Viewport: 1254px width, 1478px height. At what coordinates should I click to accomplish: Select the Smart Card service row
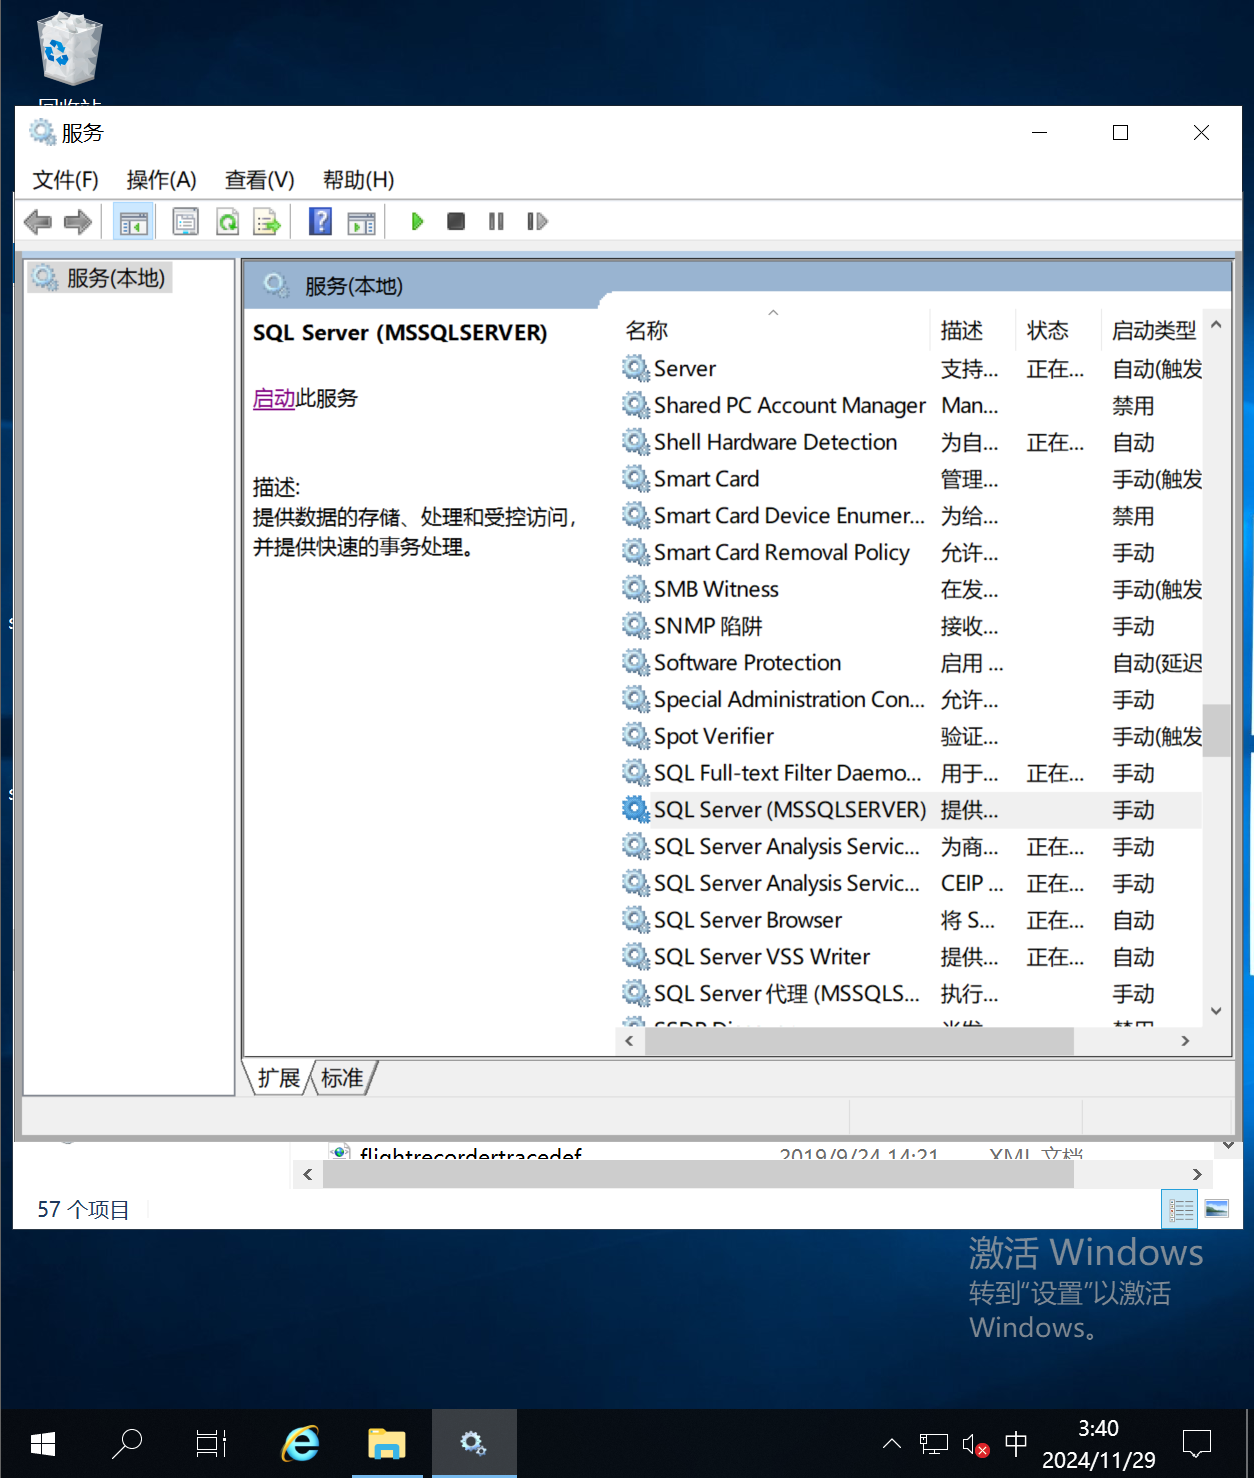(911, 480)
